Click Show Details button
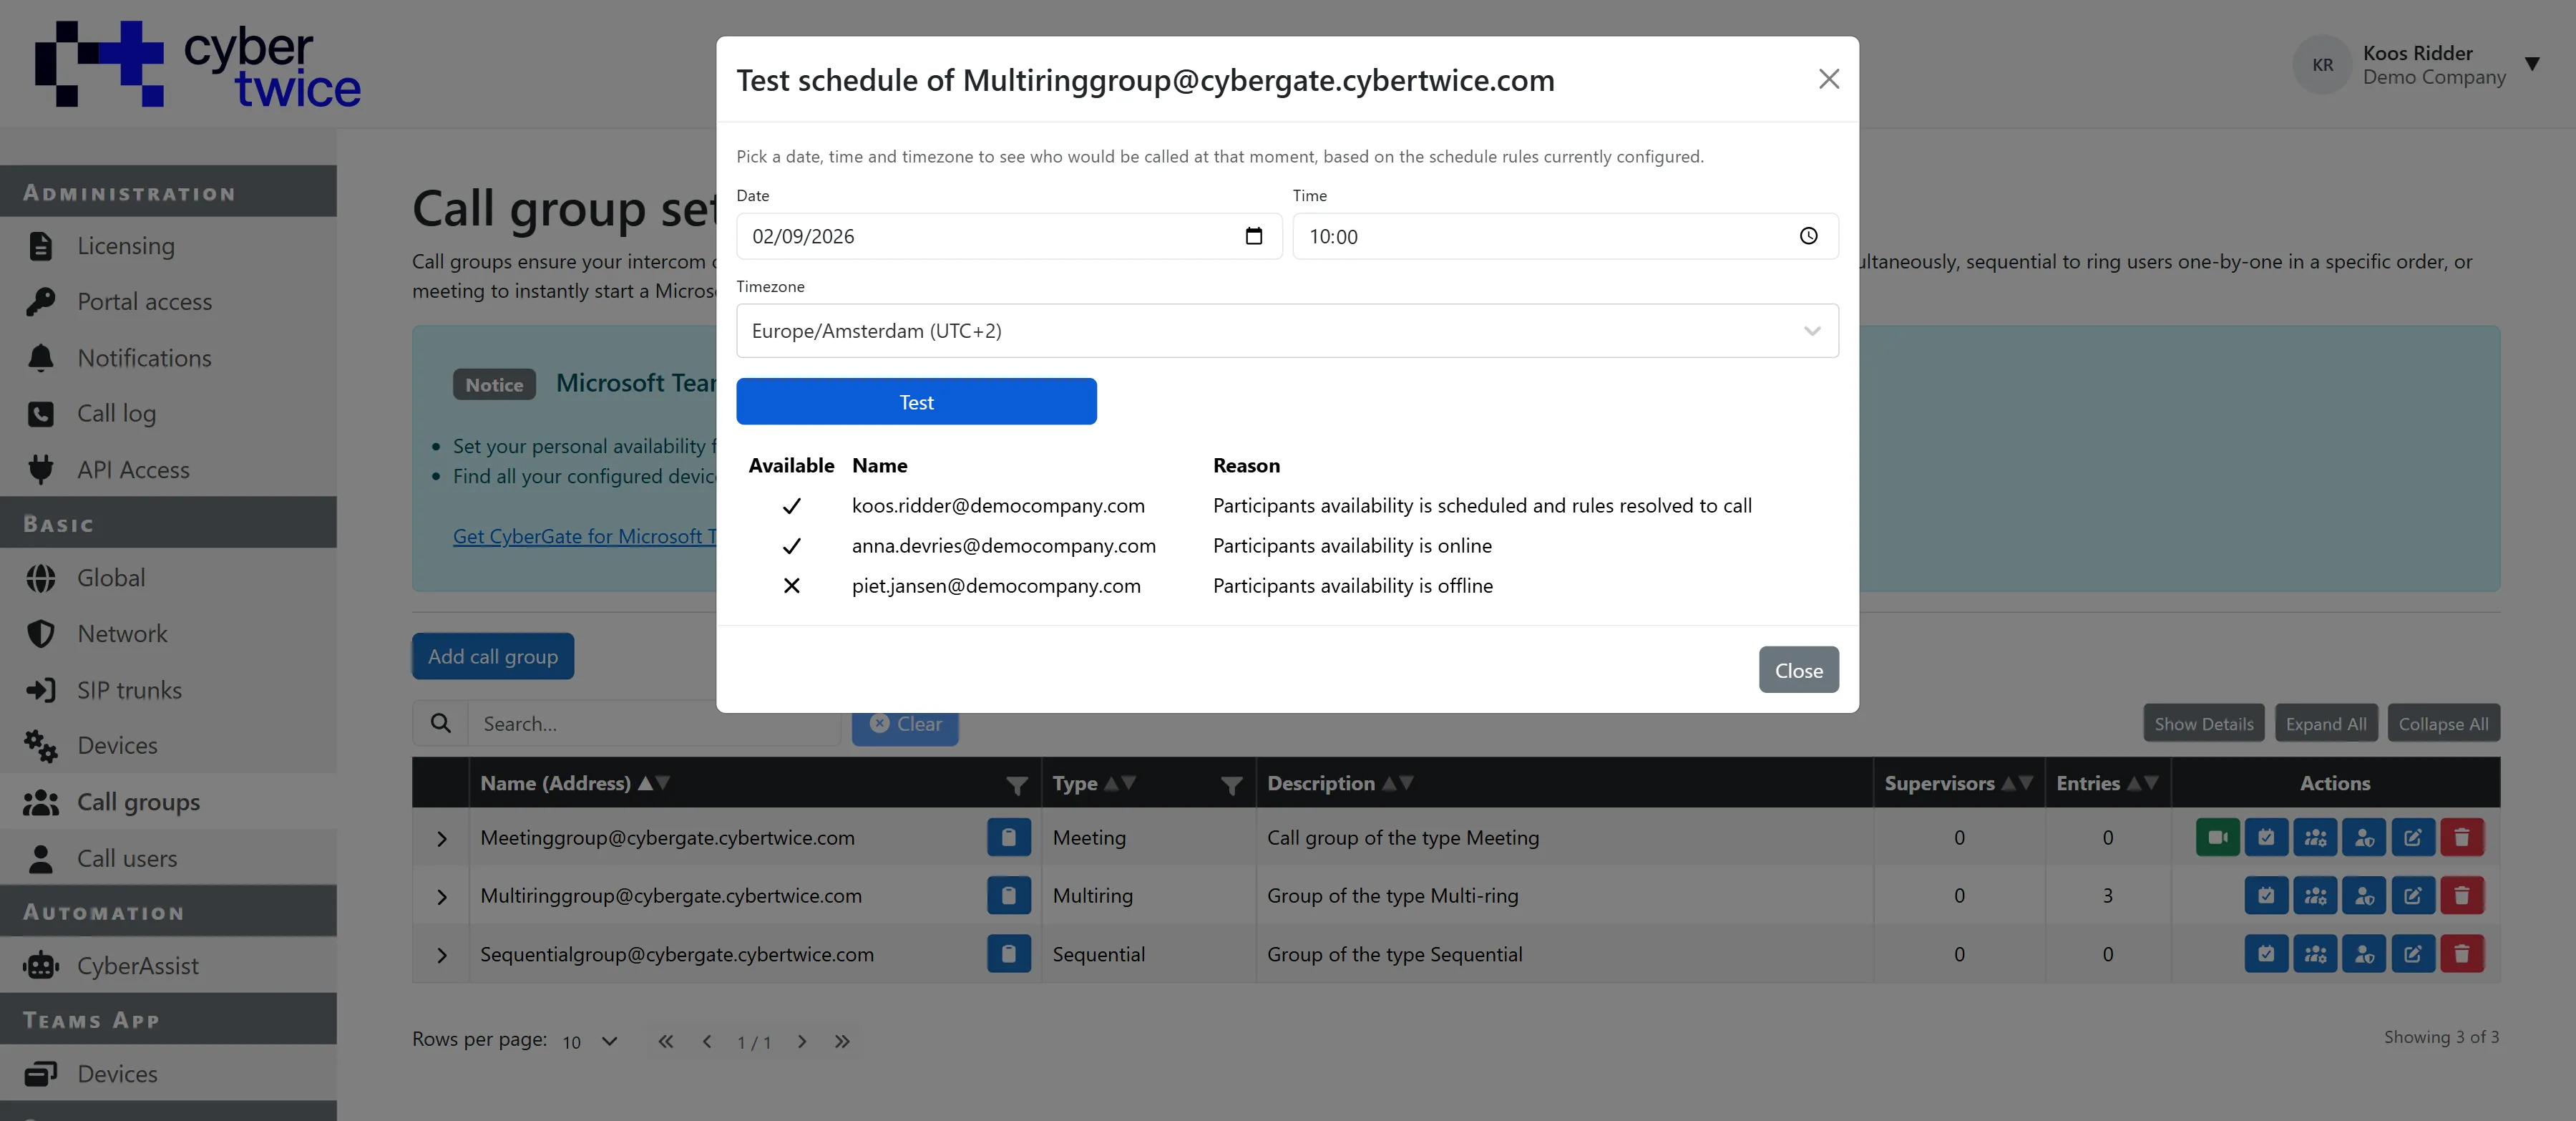 [x=2203, y=723]
